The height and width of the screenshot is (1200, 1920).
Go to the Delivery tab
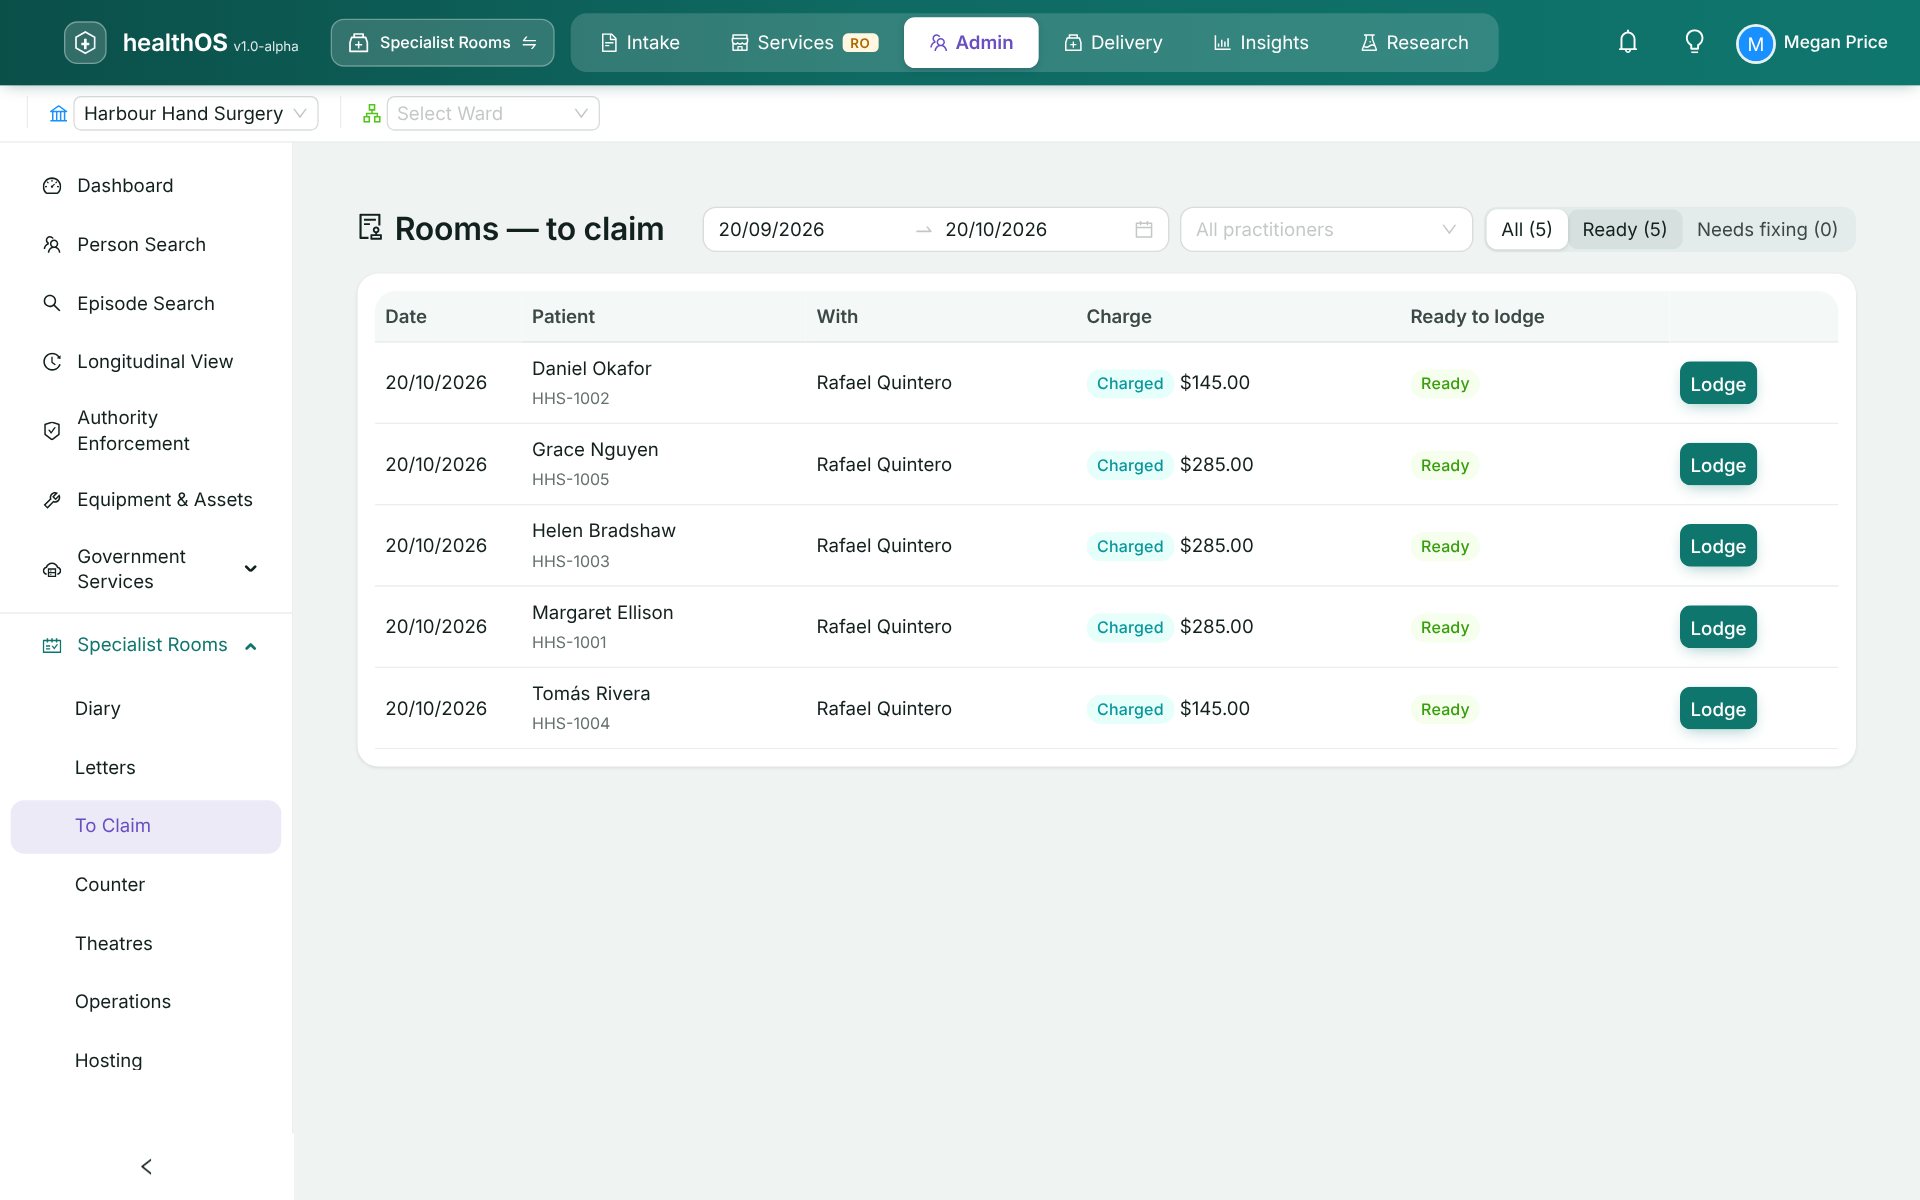point(1113,43)
